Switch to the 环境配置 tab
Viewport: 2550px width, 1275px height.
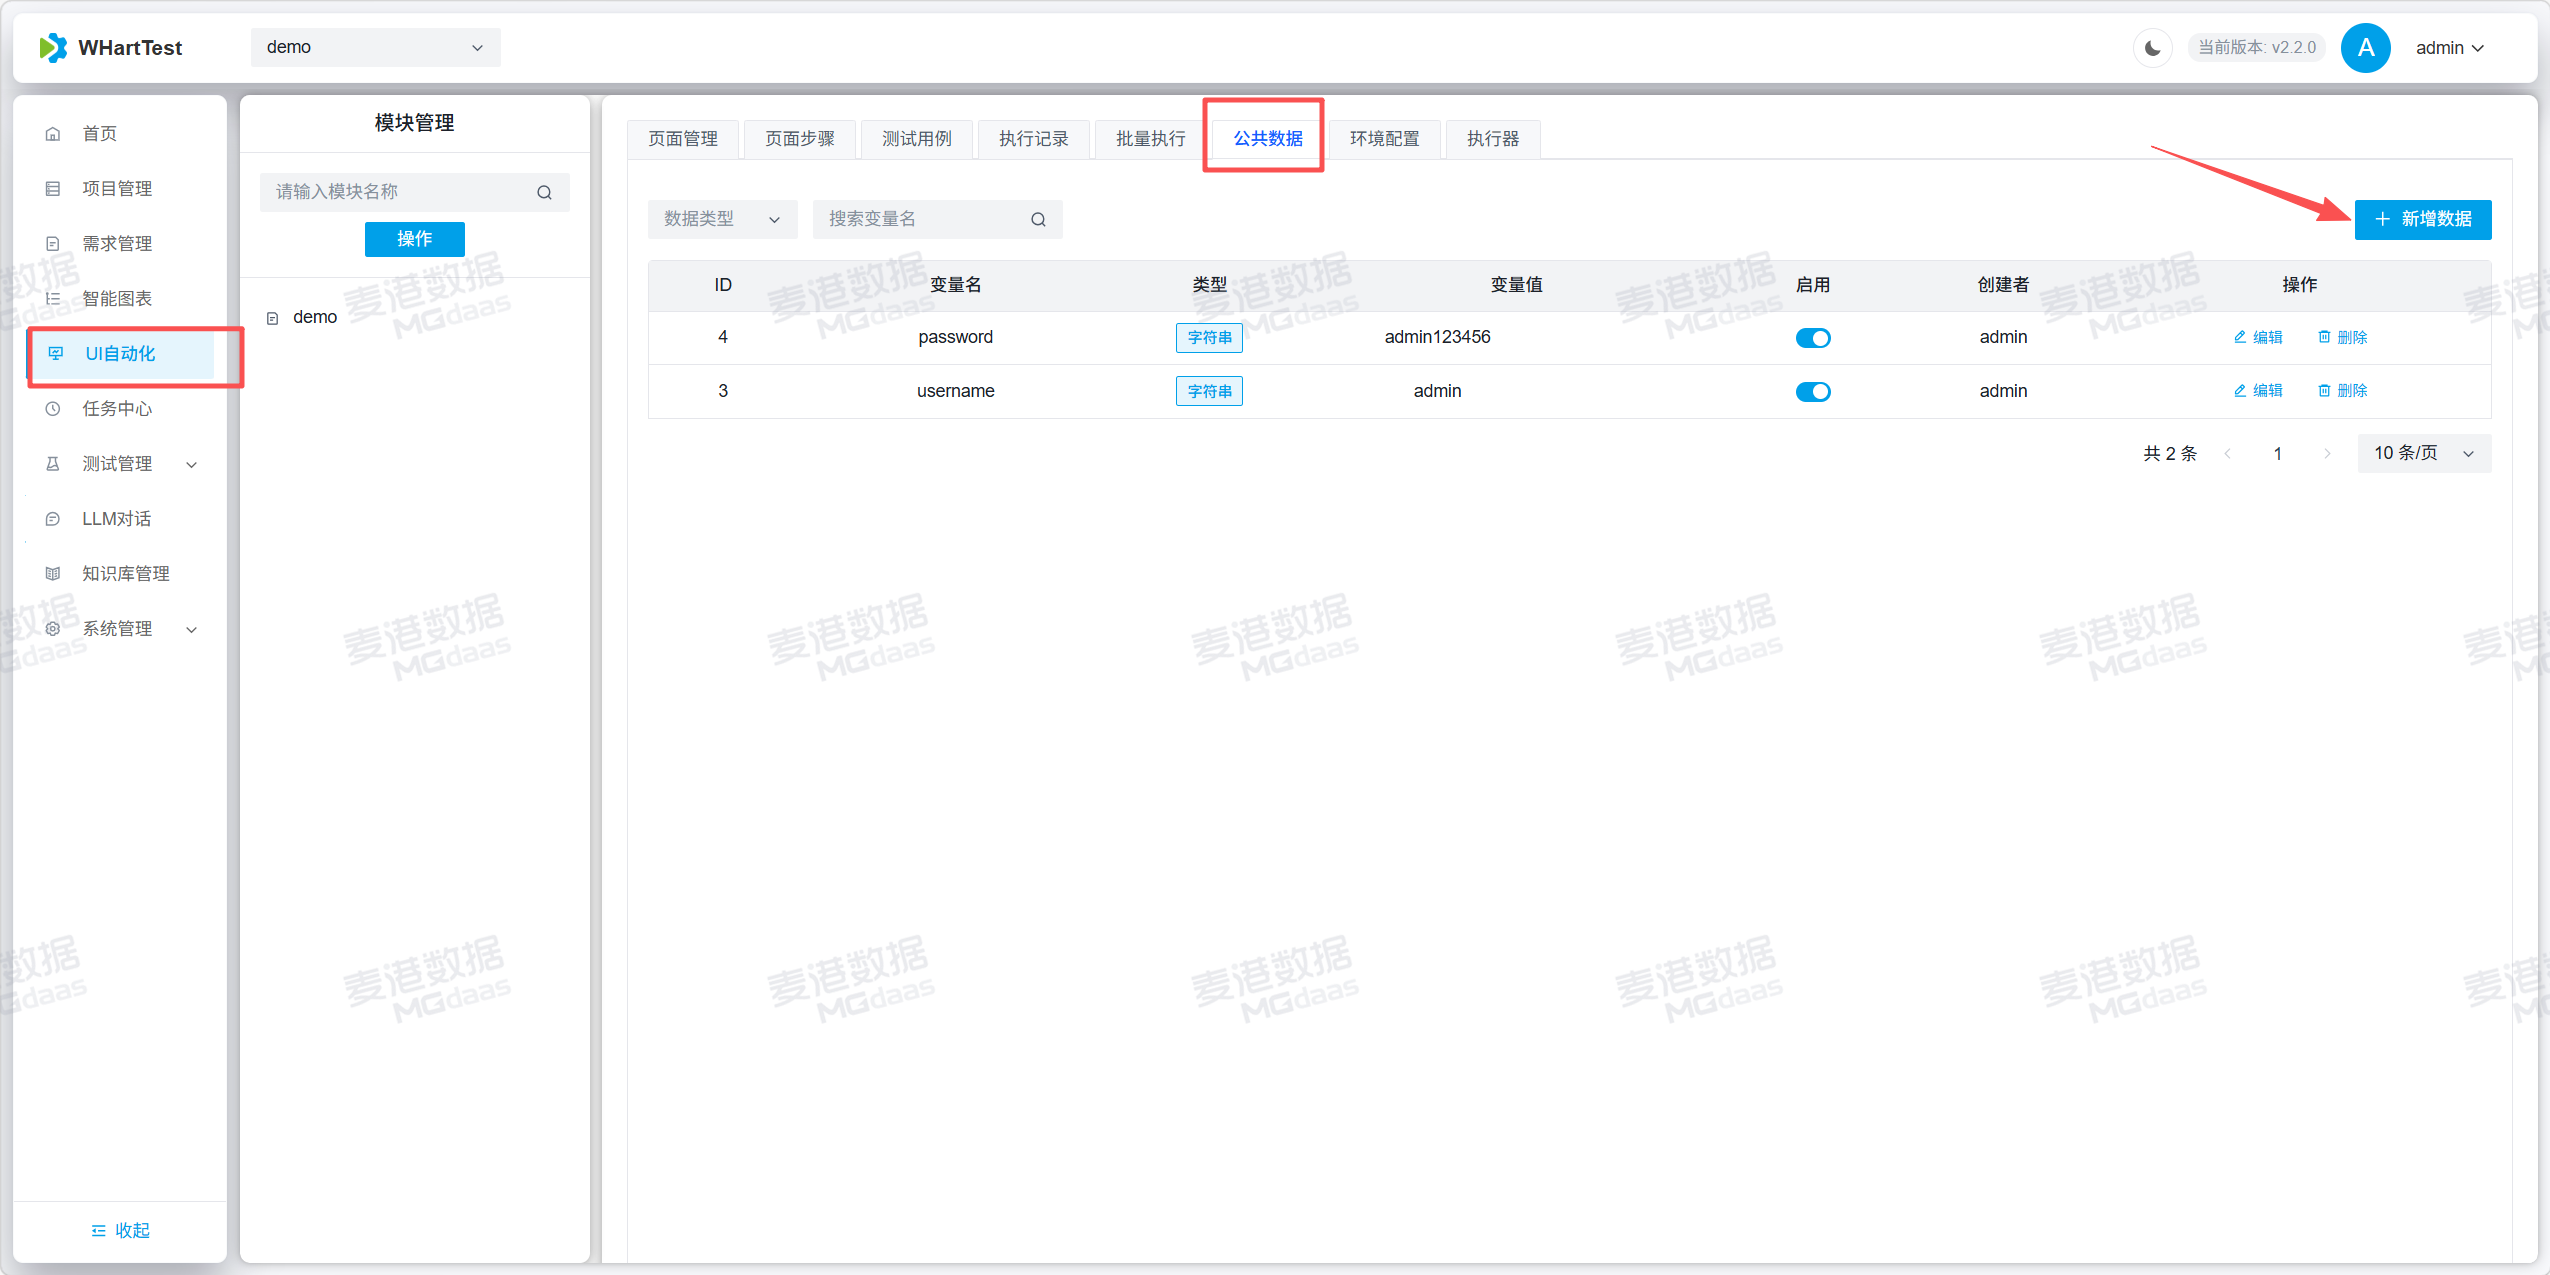pos(1384,139)
